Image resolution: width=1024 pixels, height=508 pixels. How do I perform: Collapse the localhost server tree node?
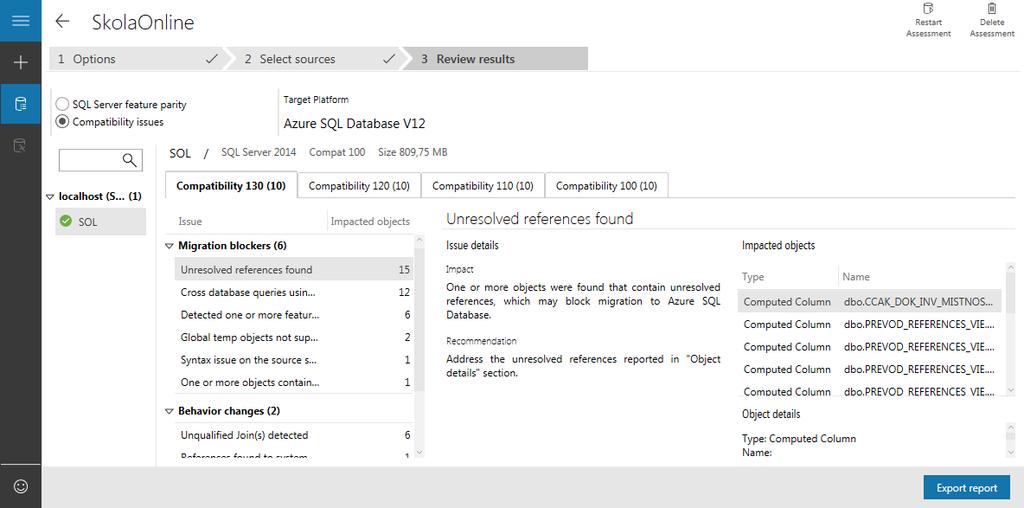point(50,197)
